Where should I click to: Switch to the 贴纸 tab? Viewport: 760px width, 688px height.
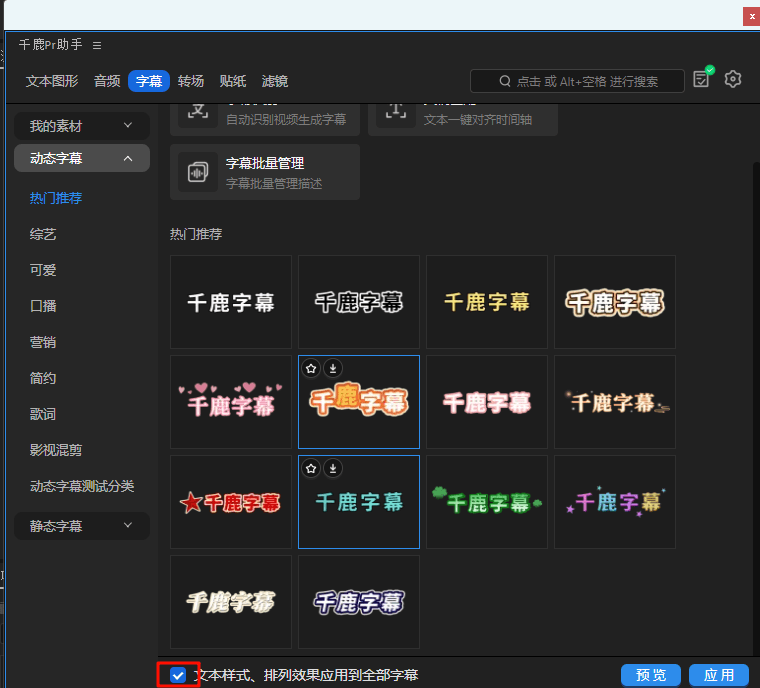pyautogui.click(x=233, y=81)
